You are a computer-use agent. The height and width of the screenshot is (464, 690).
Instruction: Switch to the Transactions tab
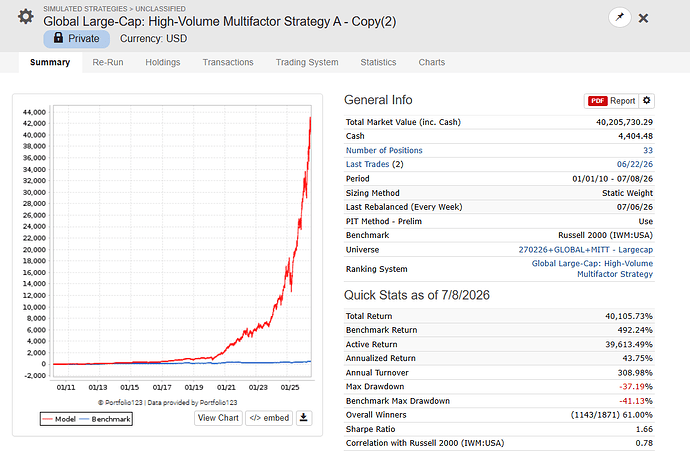click(x=228, y=62)
